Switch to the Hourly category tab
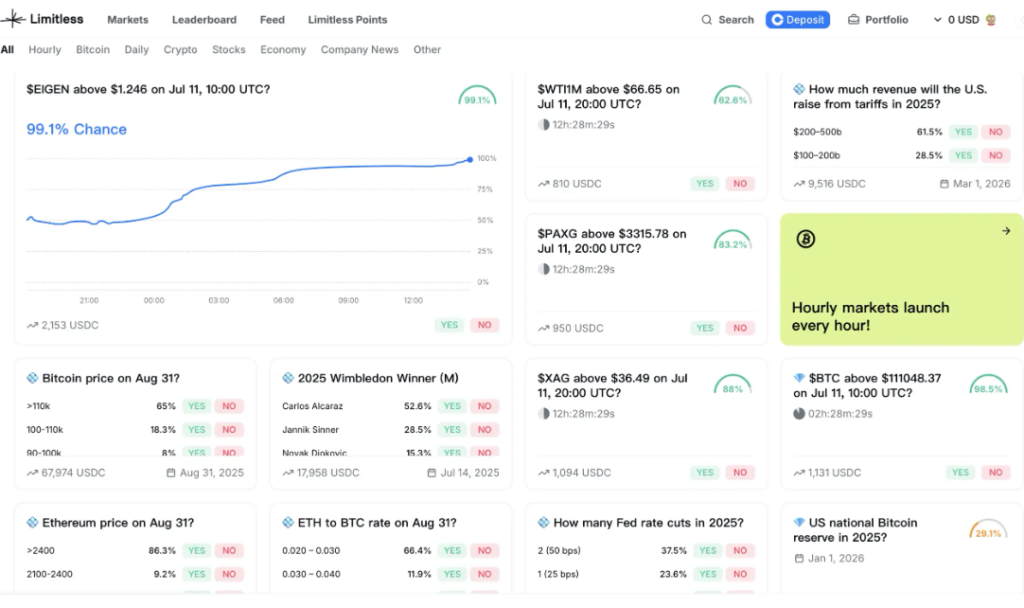The width and height of the screenshot is (1024, 608). [x=45, y=50]
